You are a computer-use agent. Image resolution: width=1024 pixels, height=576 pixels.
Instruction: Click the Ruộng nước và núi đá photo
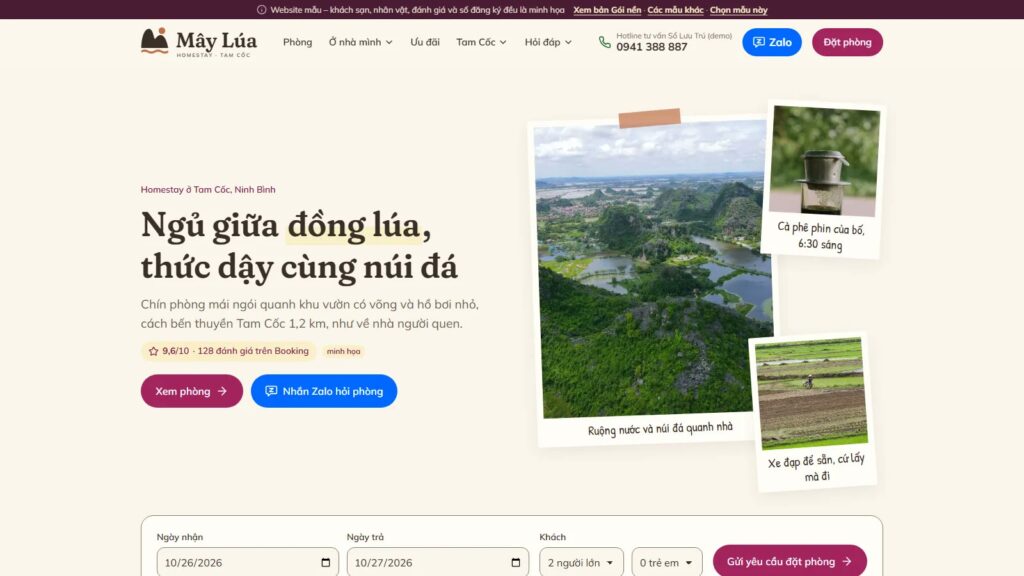(x=652, y=269)
